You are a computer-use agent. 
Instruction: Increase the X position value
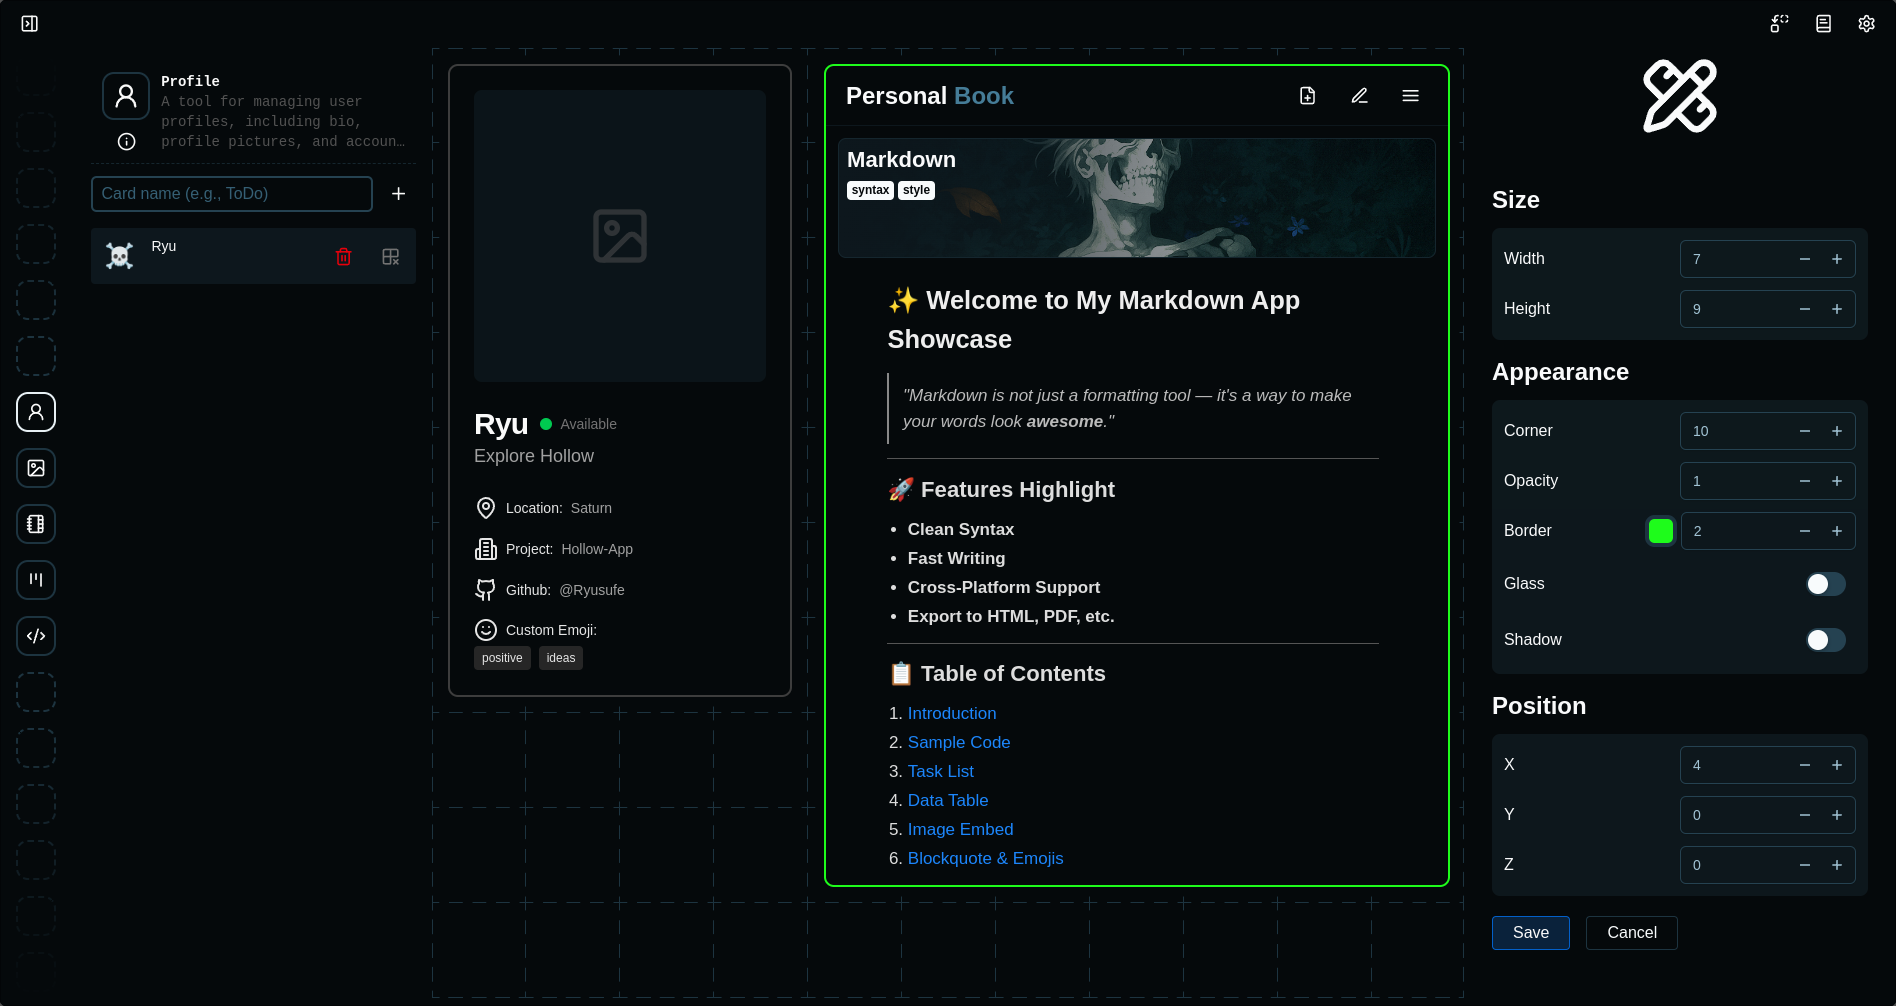(x=1837, y=765)
